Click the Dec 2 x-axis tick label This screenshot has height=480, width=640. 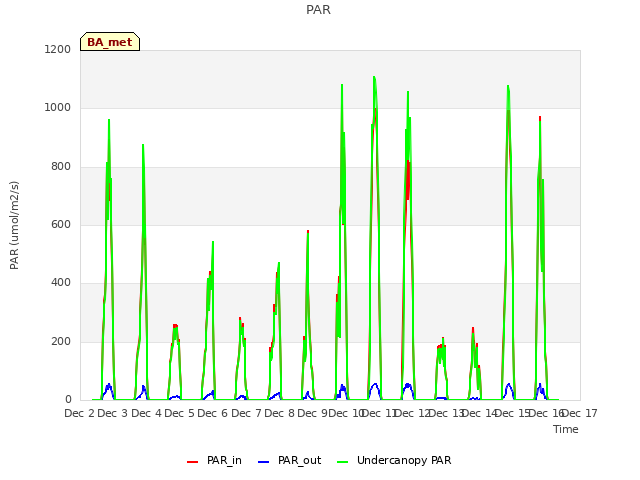(79, 413)
